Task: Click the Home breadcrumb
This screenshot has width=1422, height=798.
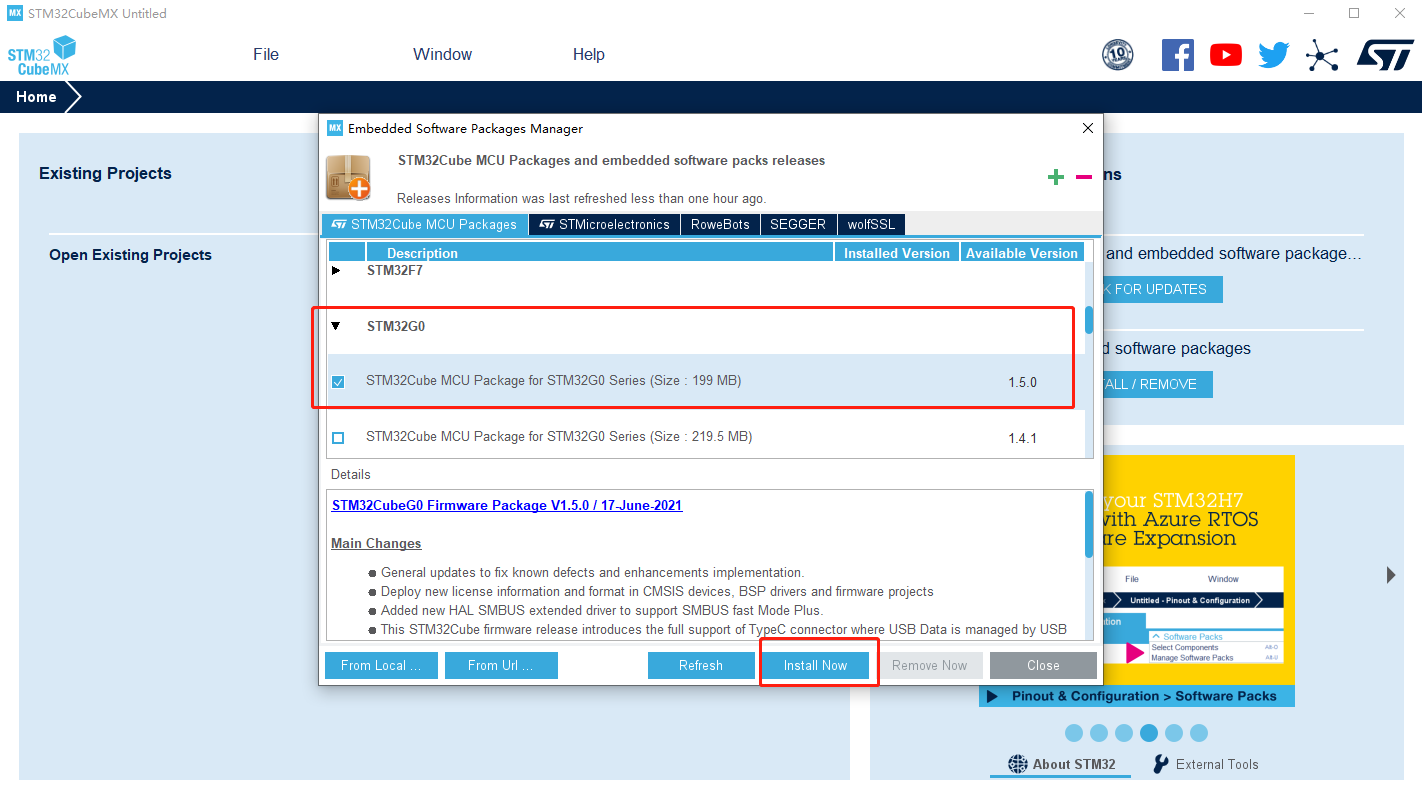Action: click(x=36, y=97)
